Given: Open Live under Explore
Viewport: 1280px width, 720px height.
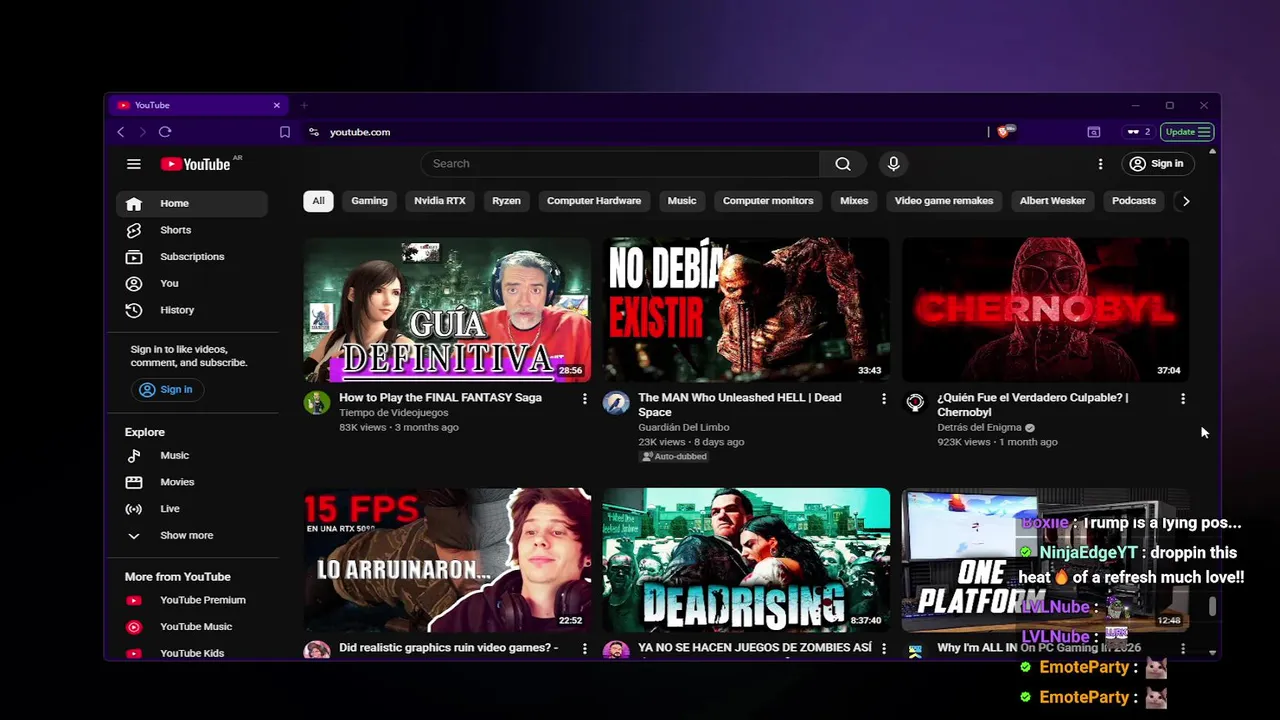Looking at the screenshot, I should [192, 509].
